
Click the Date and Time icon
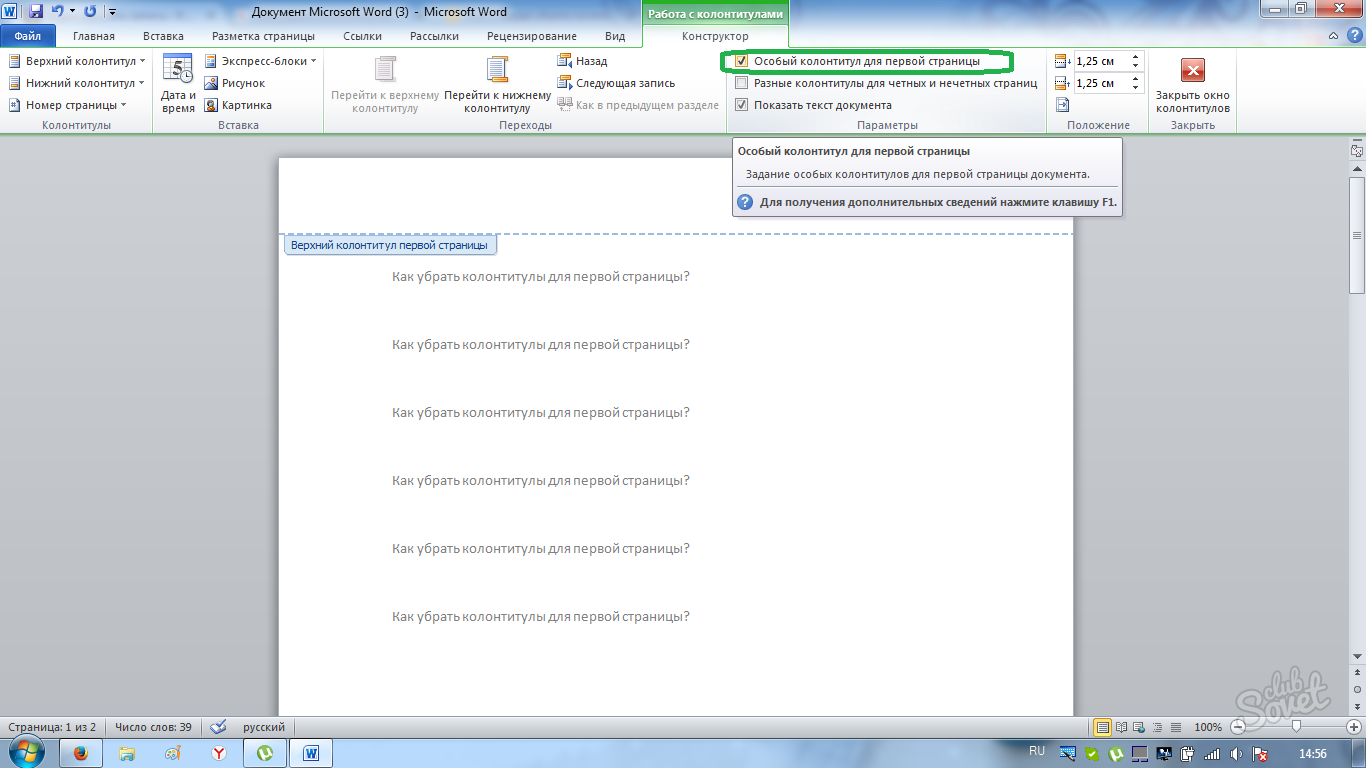[x=177, y=71]
